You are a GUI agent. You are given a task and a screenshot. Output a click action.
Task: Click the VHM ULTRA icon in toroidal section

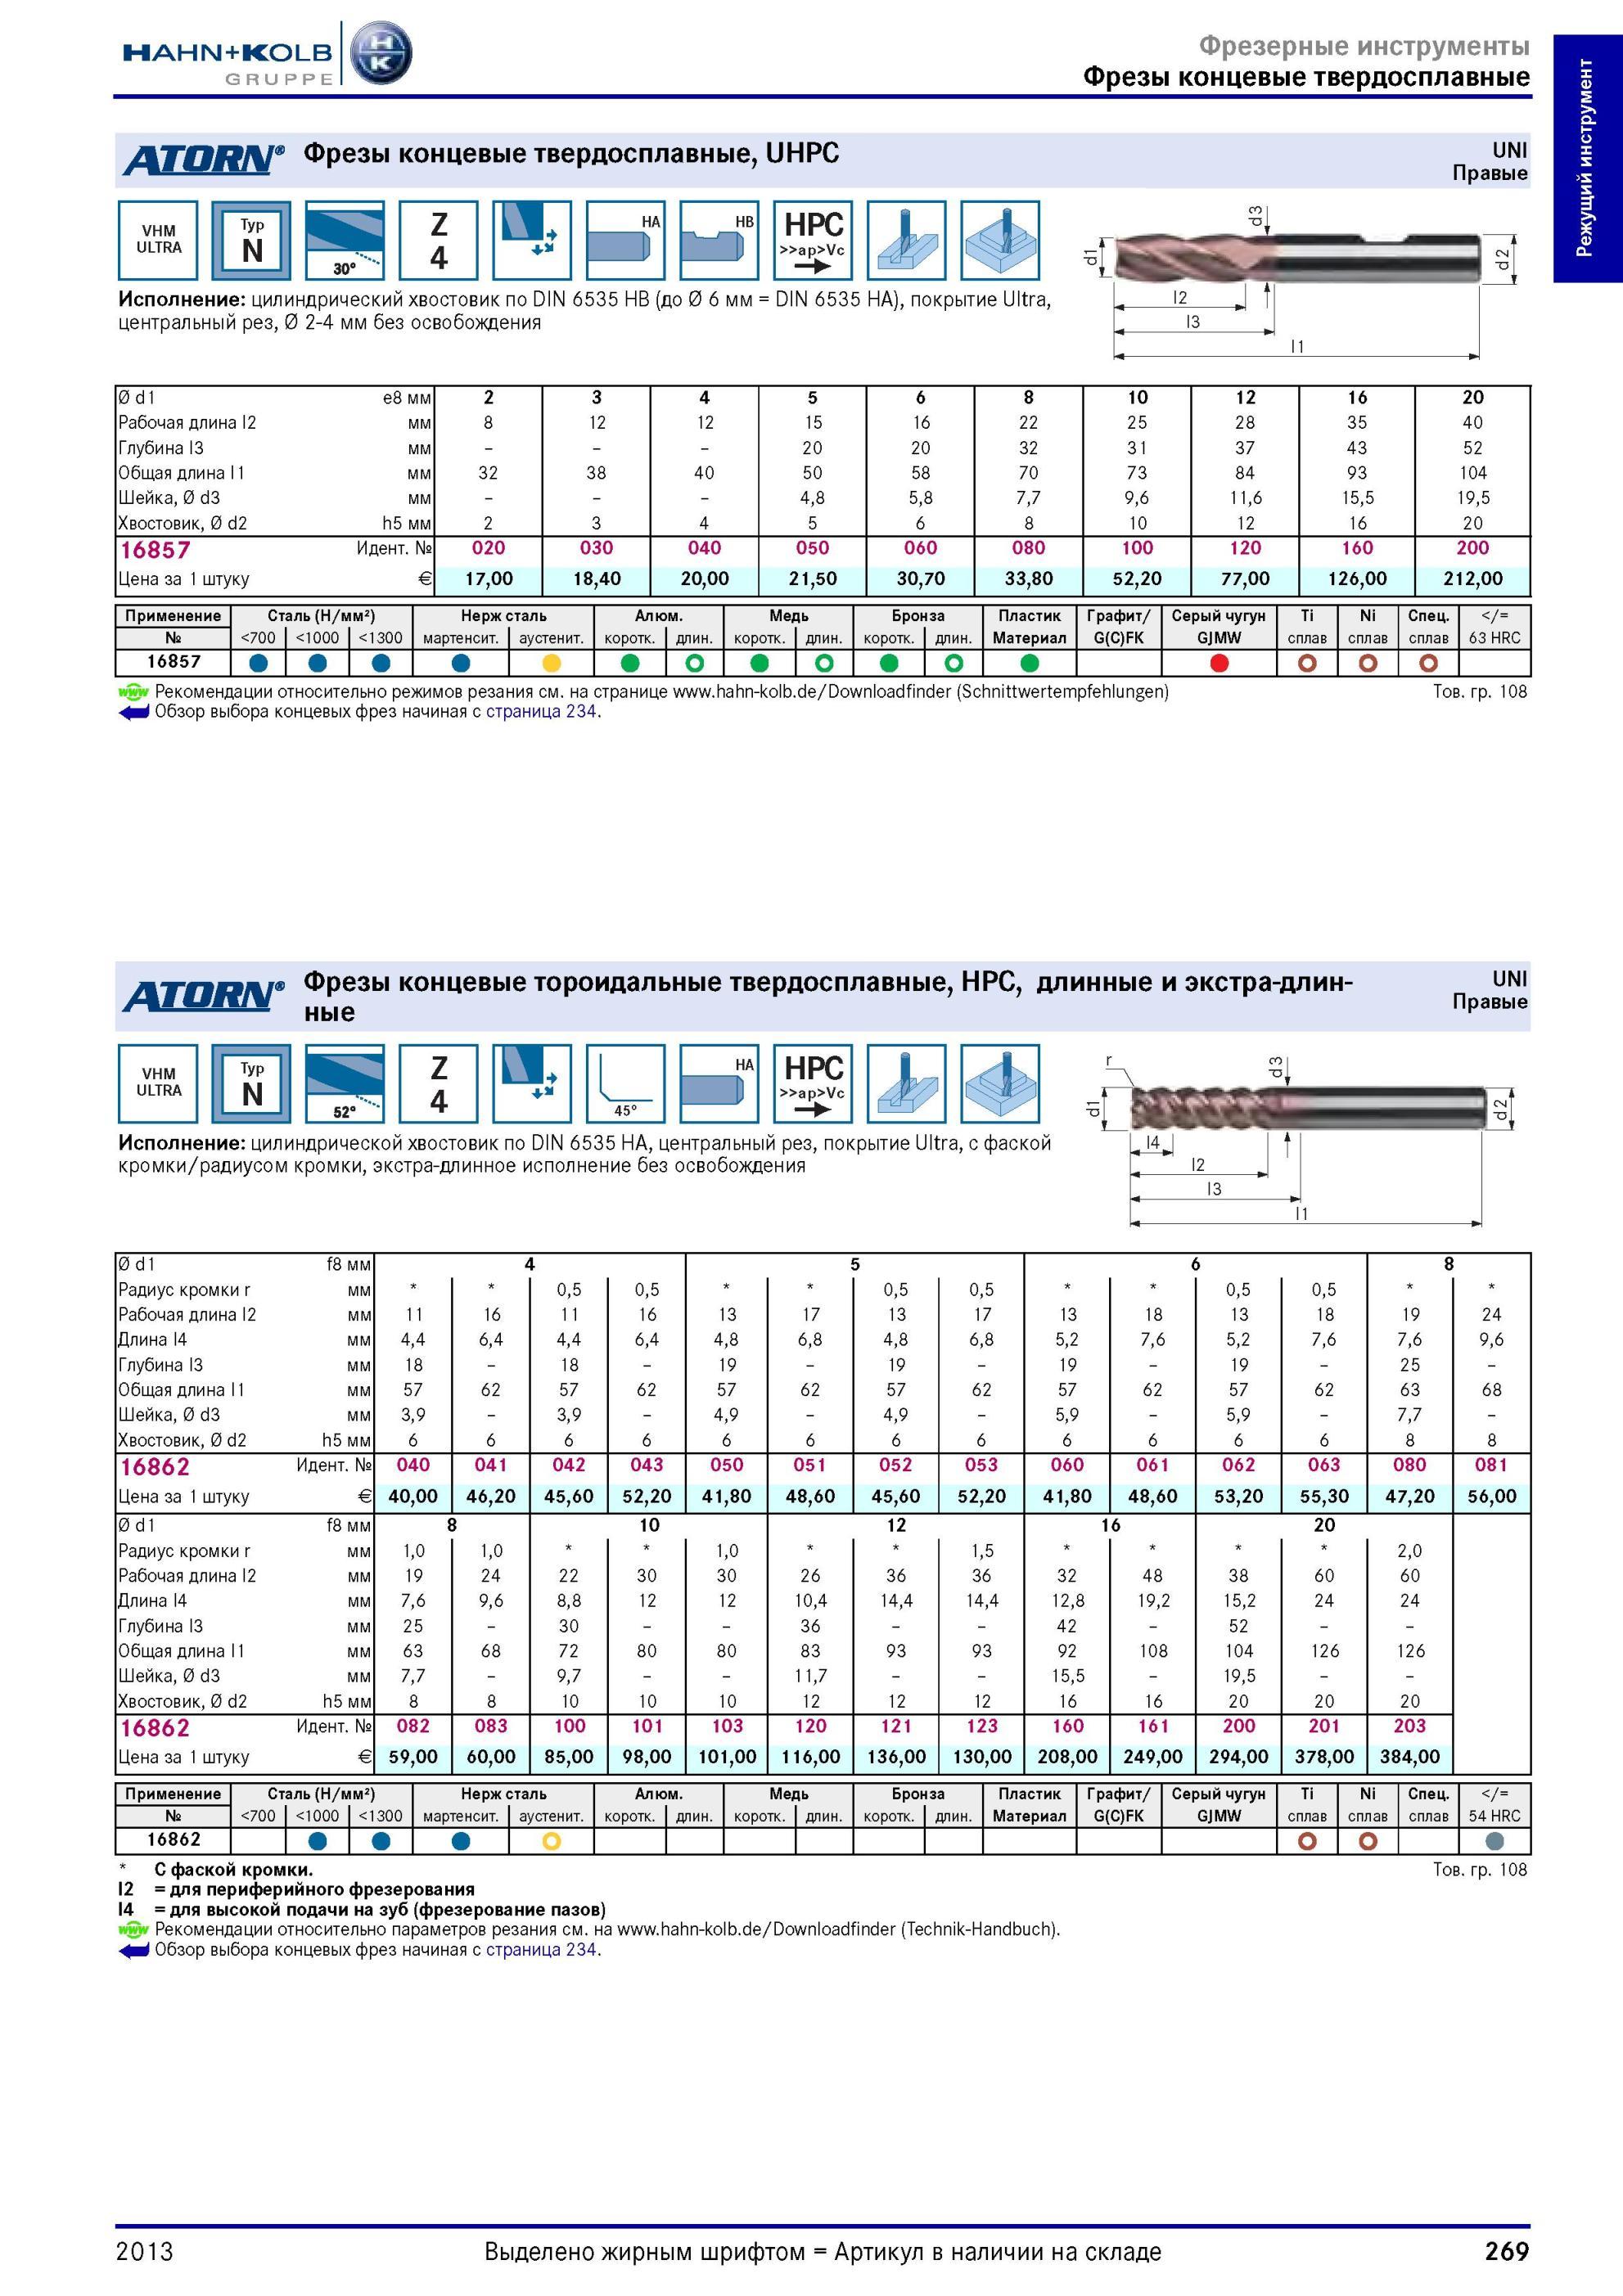(x=158, y=1084)
